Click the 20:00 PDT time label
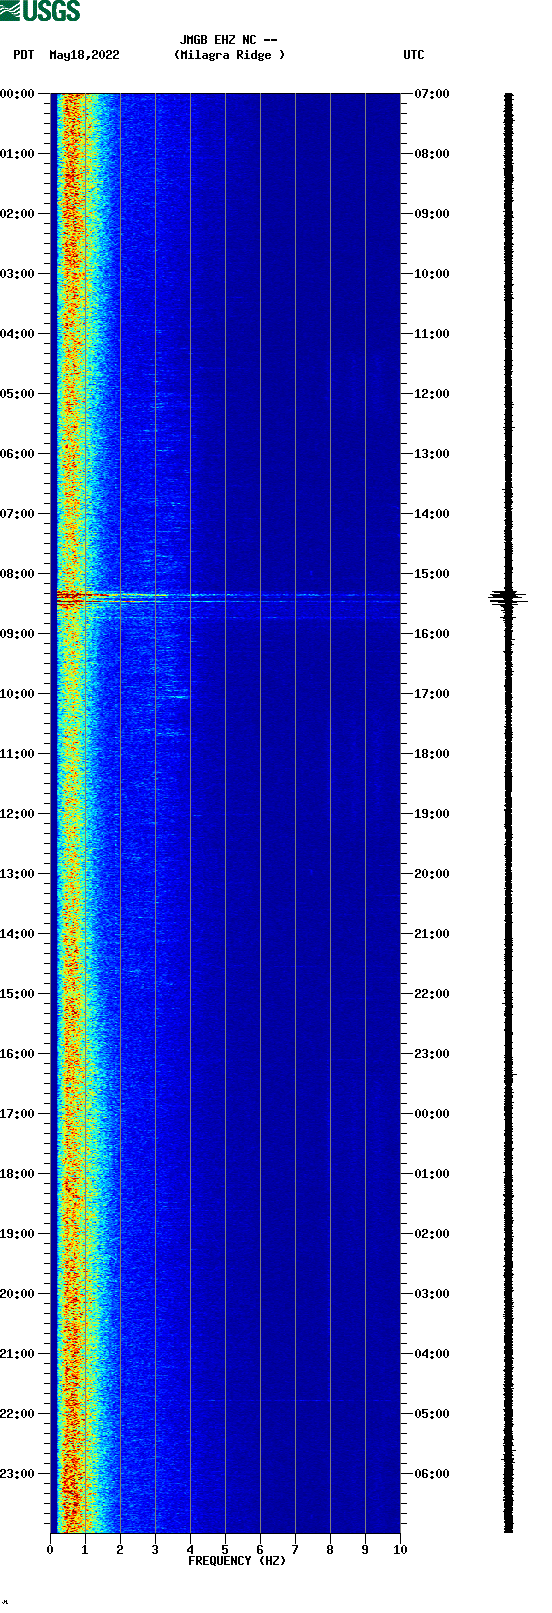This screenshot has width=552, height=1613. 17,1294
